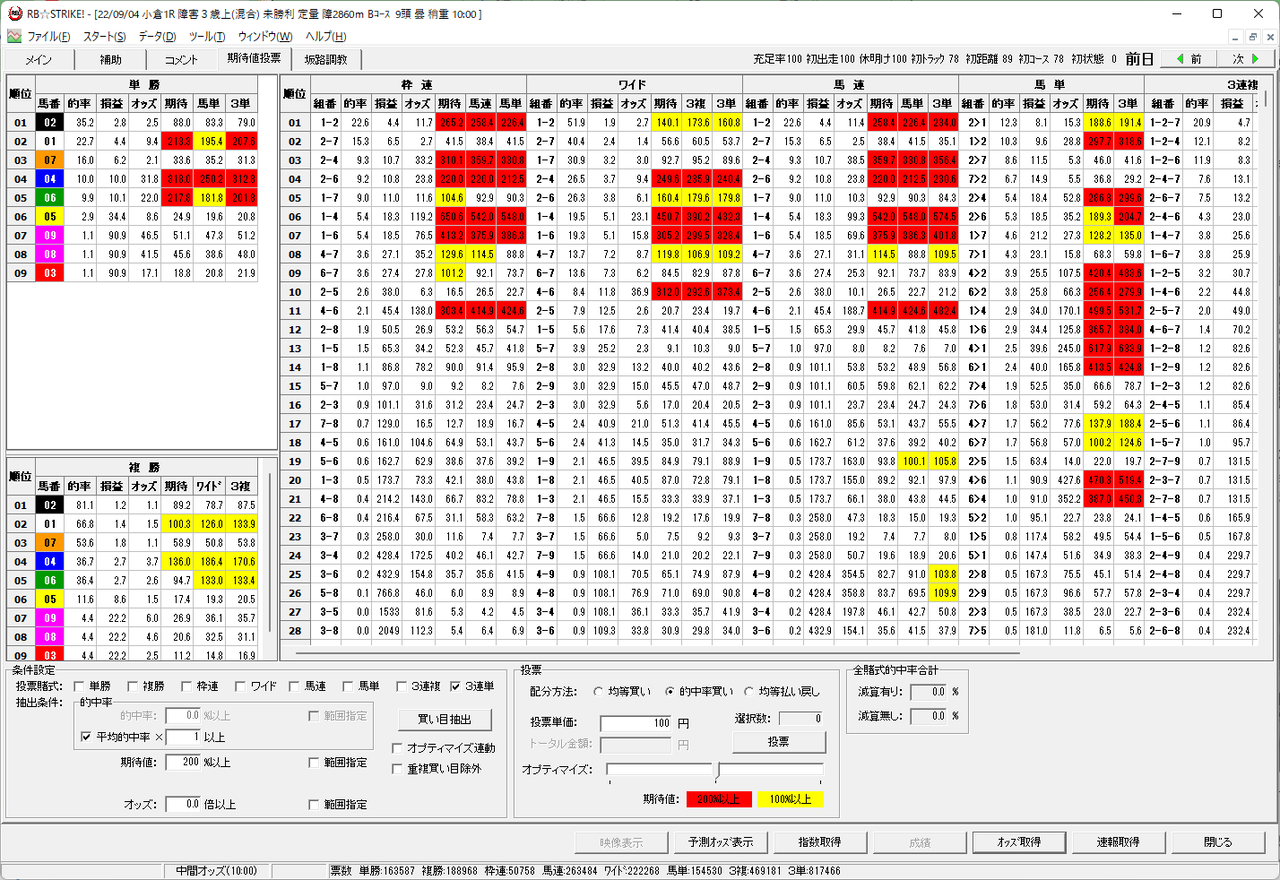Click the 投票 button
Viewport: 1280px width, 880px height.
[779, 742]
